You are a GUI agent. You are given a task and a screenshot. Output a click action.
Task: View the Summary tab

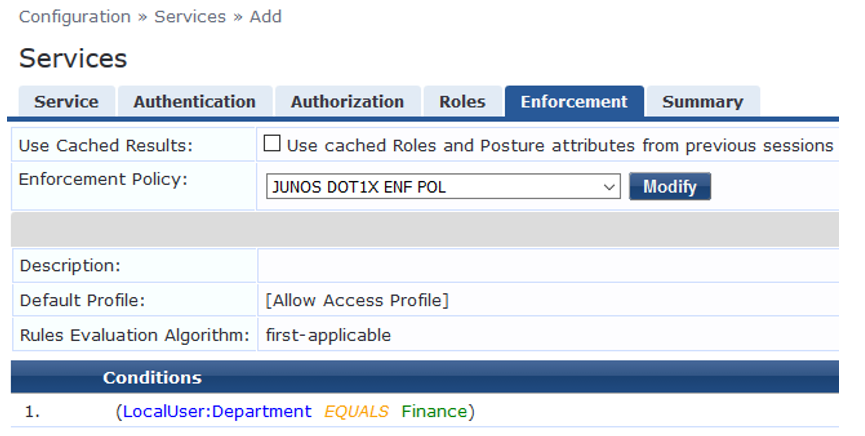(702, 102)
